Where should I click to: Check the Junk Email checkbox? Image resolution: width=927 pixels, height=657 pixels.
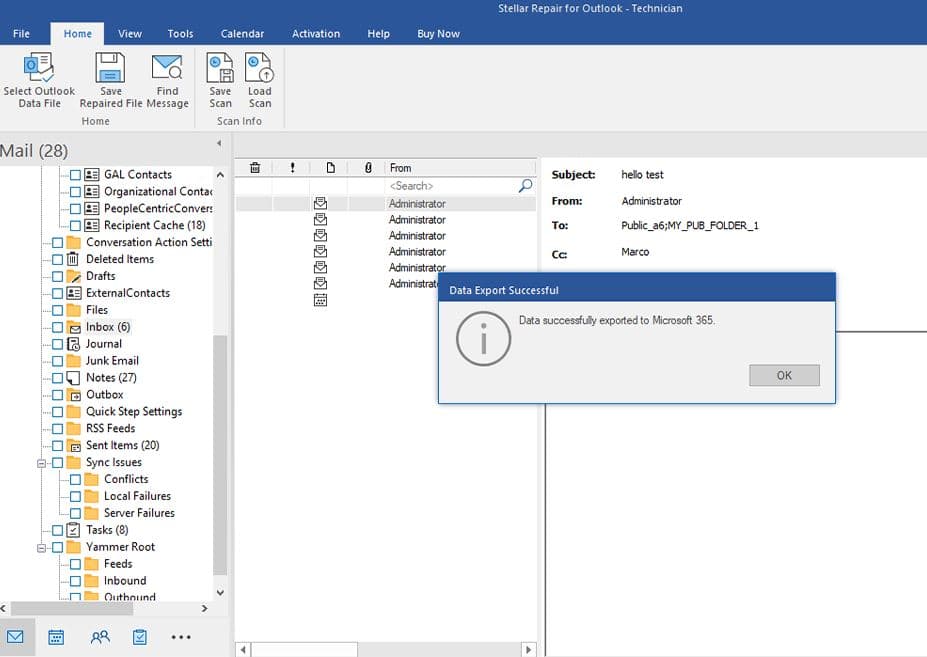[57, 361]
